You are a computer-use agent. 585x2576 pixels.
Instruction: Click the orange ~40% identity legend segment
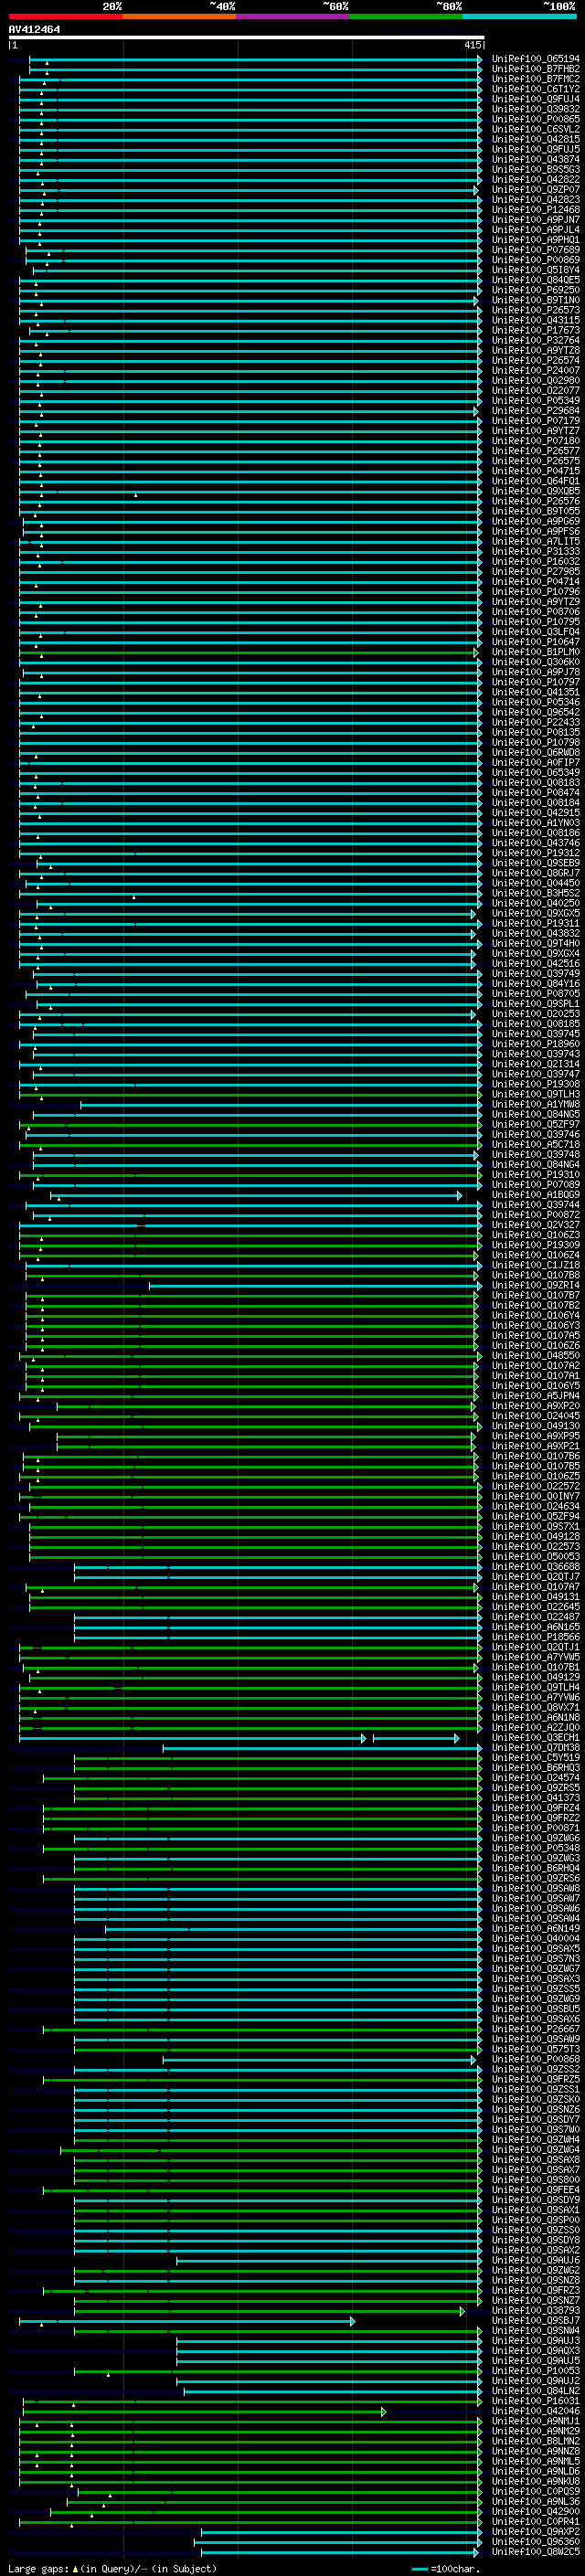(x=179, y=16)
